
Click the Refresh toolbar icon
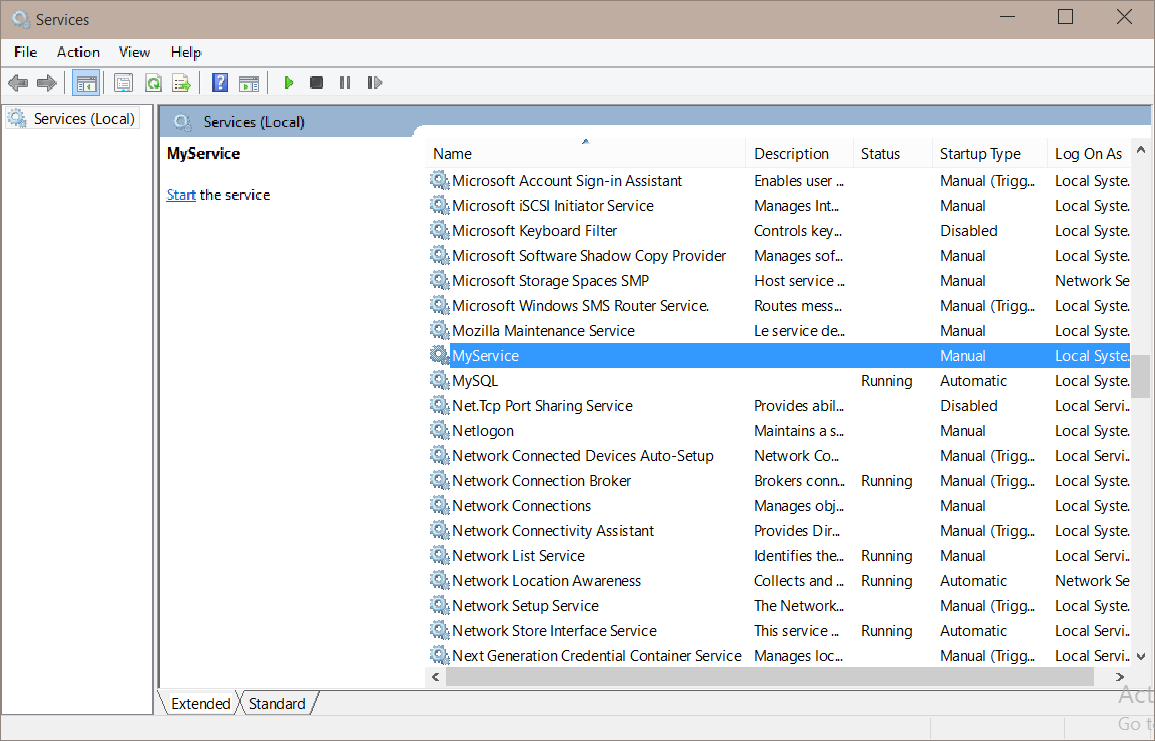click(x=153, y=83)
